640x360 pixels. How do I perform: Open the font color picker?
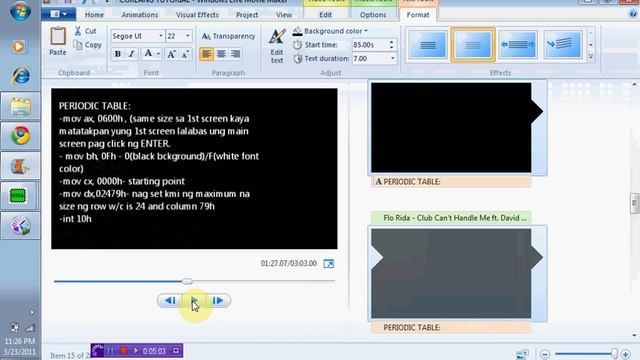click(x=148, y=53)
